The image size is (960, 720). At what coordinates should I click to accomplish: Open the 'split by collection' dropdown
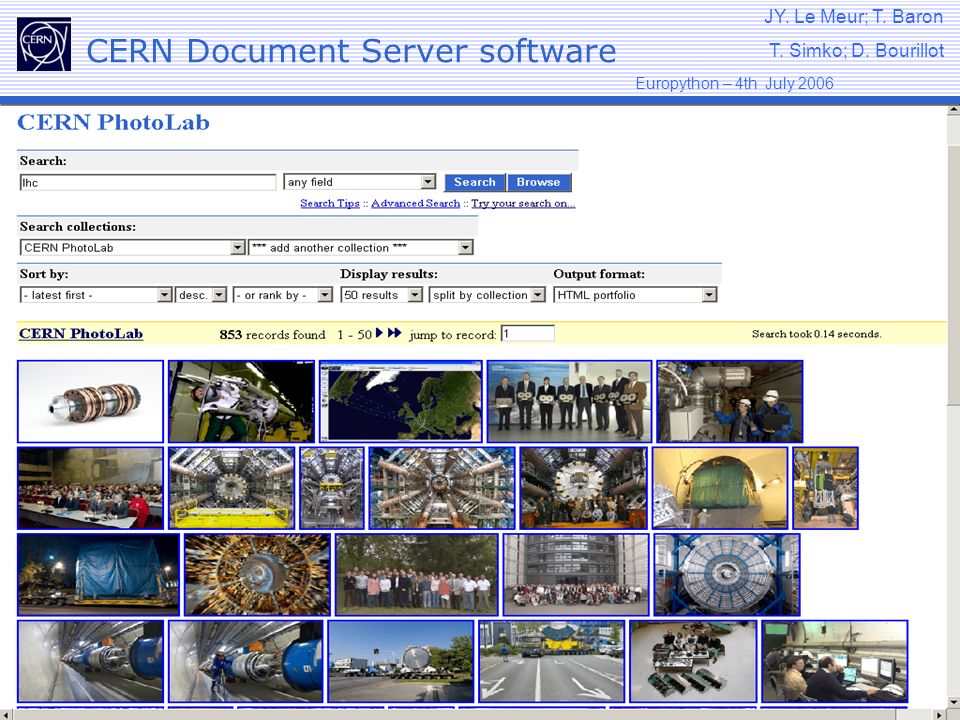(x=487, y=295)
